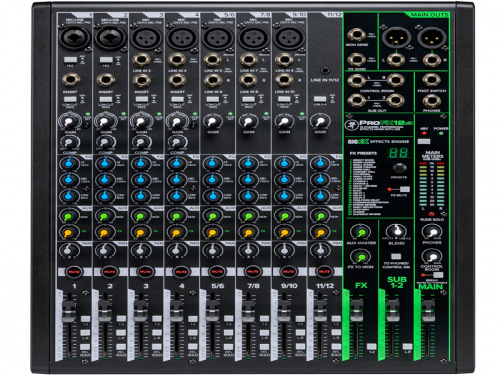Toggle the TO PHONES/CONTROL RM switch
500x375 pixels.
(x=396, y=256)
